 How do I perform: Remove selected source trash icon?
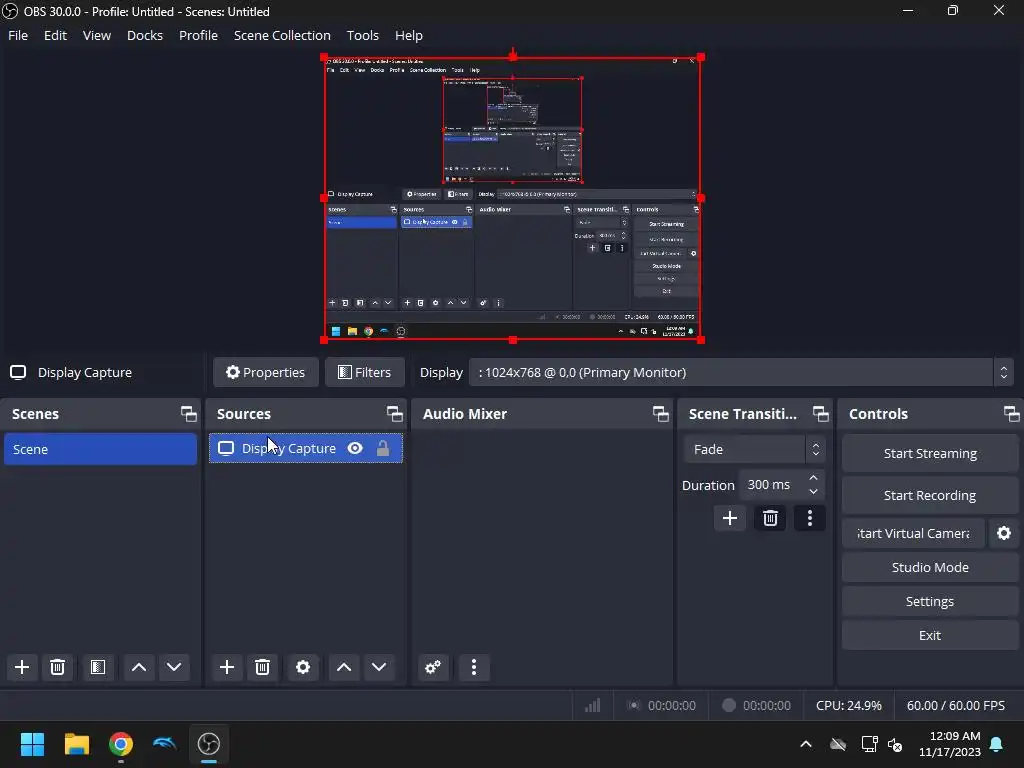[263, 667]
